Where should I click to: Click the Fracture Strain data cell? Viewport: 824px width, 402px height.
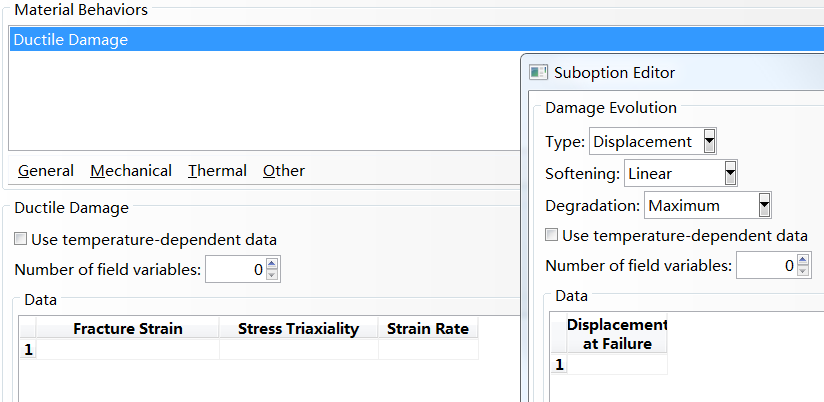click(x=127, y=350)
